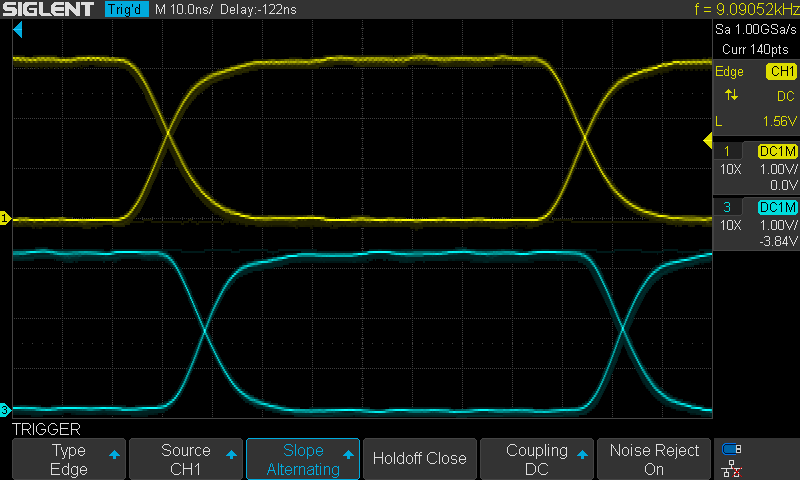This screenshot has height=480, width=800.
Task: Click the alternating slope arrows icon
Action: click(x=731, y=95)
